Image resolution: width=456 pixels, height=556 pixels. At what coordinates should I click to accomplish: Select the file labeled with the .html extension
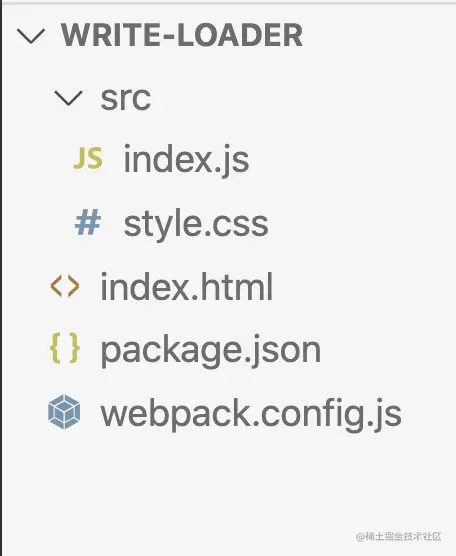point(187,286)
